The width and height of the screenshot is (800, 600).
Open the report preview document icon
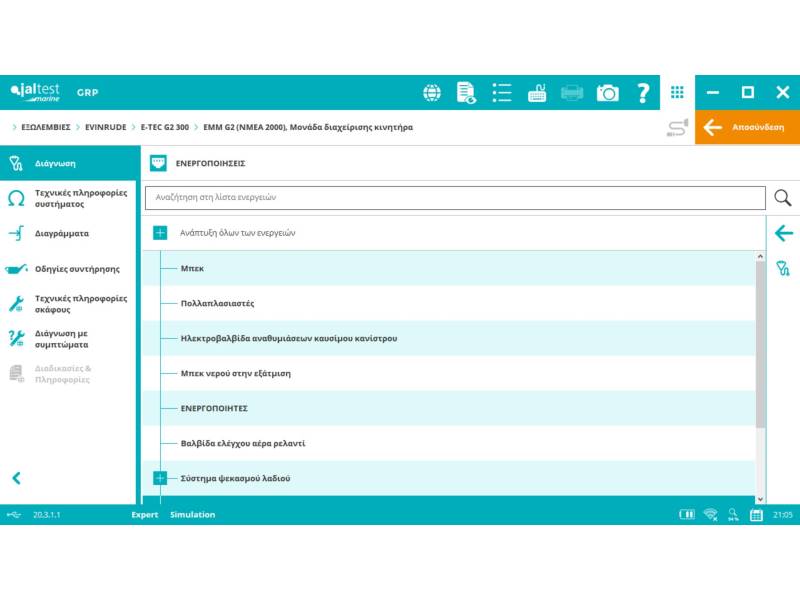coord(466,93)
